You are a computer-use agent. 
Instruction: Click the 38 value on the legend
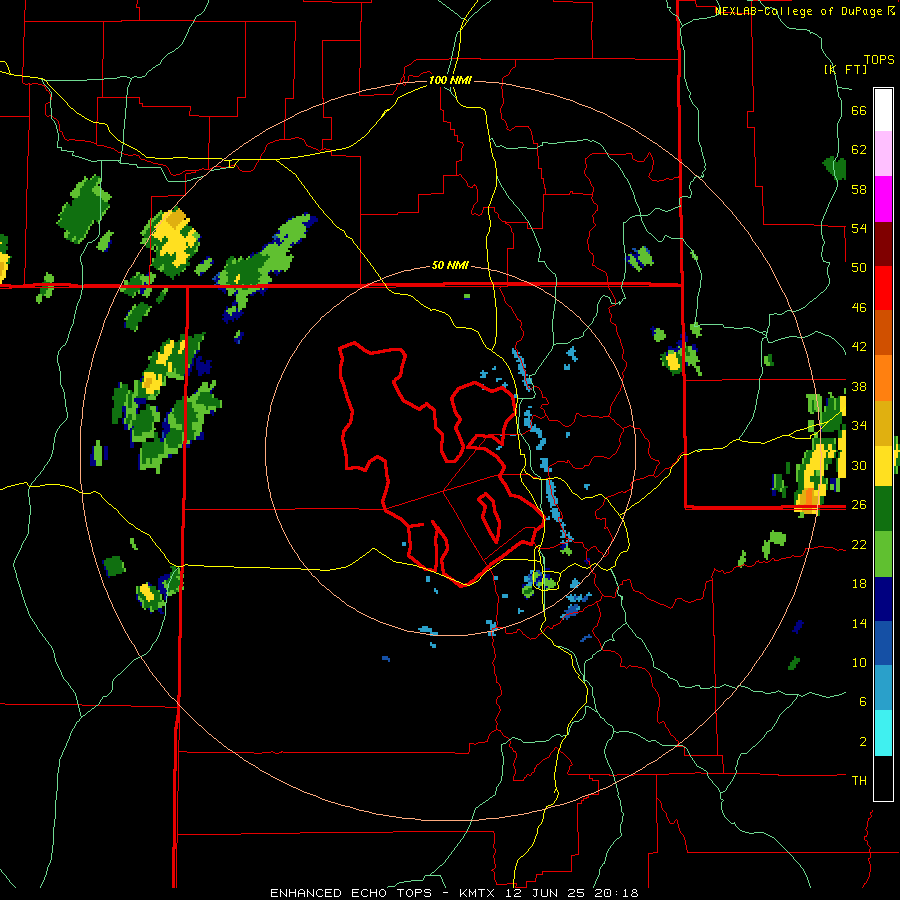coord(859,386)
